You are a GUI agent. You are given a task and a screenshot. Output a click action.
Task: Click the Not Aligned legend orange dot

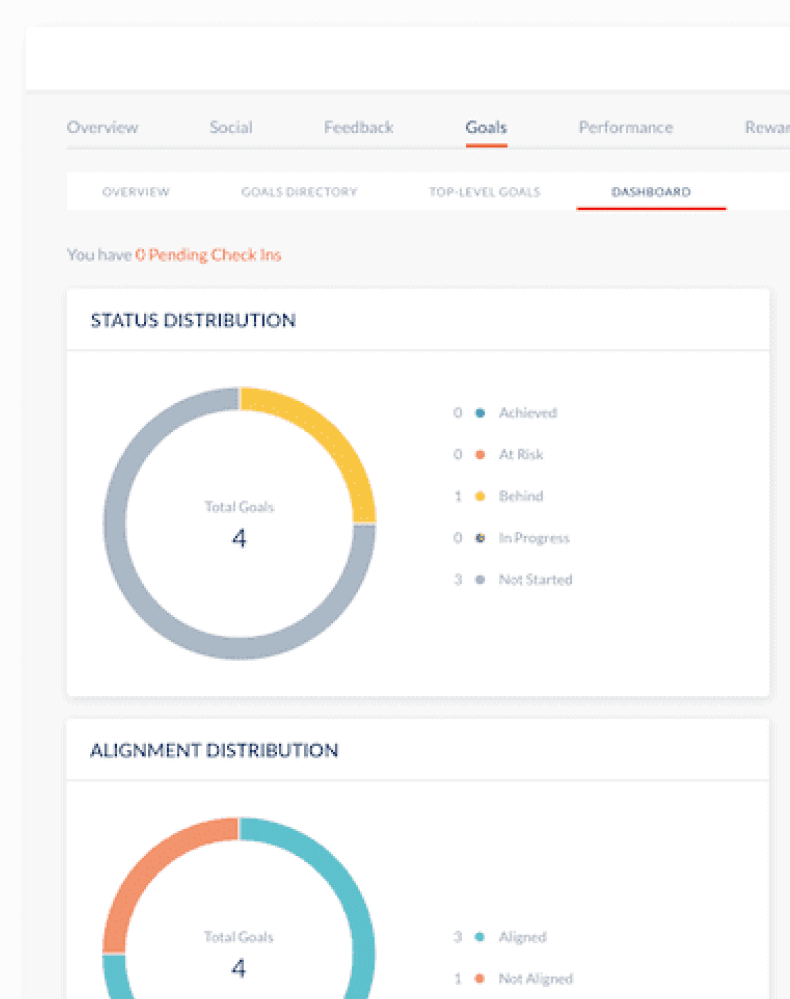tap(480, 979)
